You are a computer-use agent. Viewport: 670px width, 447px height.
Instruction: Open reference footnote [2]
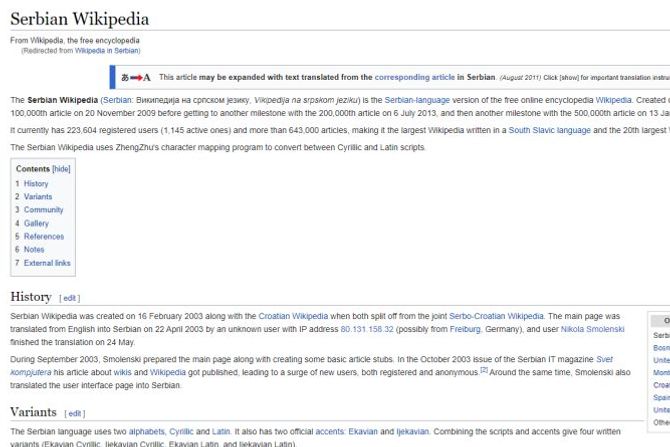pyautogui.click(x=484, y=370)
